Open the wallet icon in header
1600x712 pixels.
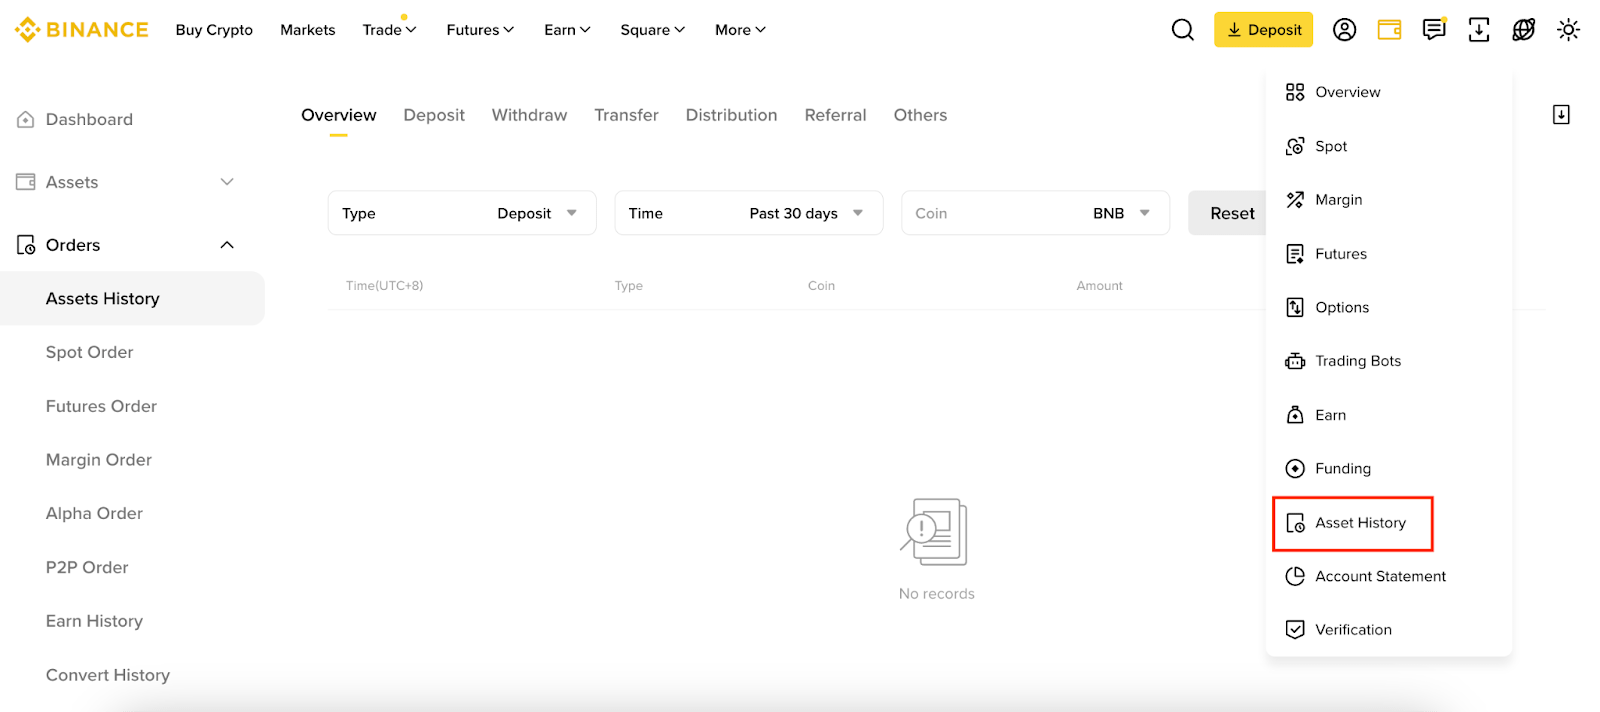[1390, 30]
